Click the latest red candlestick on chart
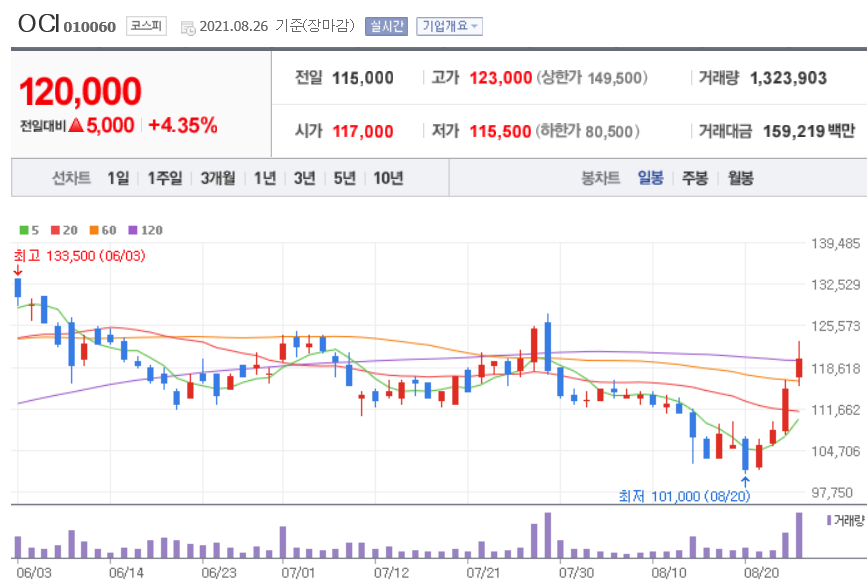 tap(799, 368)
